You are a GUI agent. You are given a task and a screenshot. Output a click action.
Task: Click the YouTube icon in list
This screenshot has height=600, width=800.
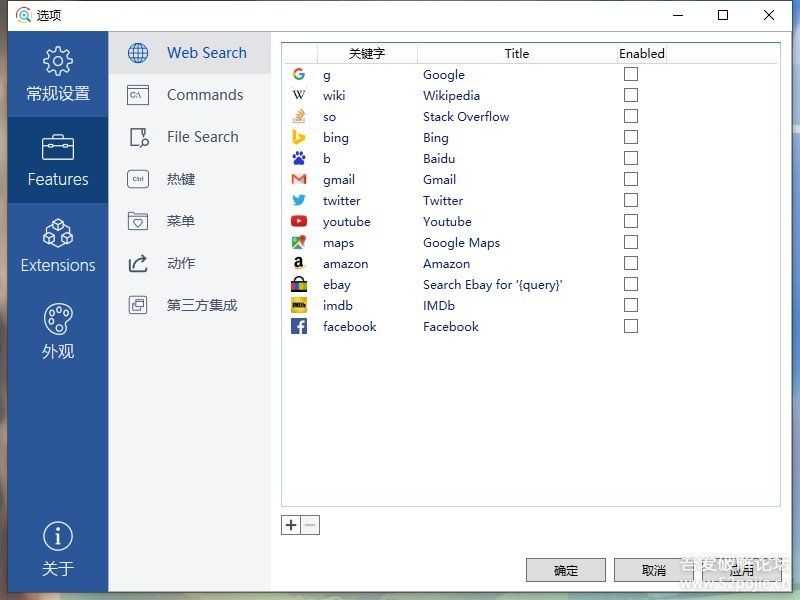pos(299,221)
